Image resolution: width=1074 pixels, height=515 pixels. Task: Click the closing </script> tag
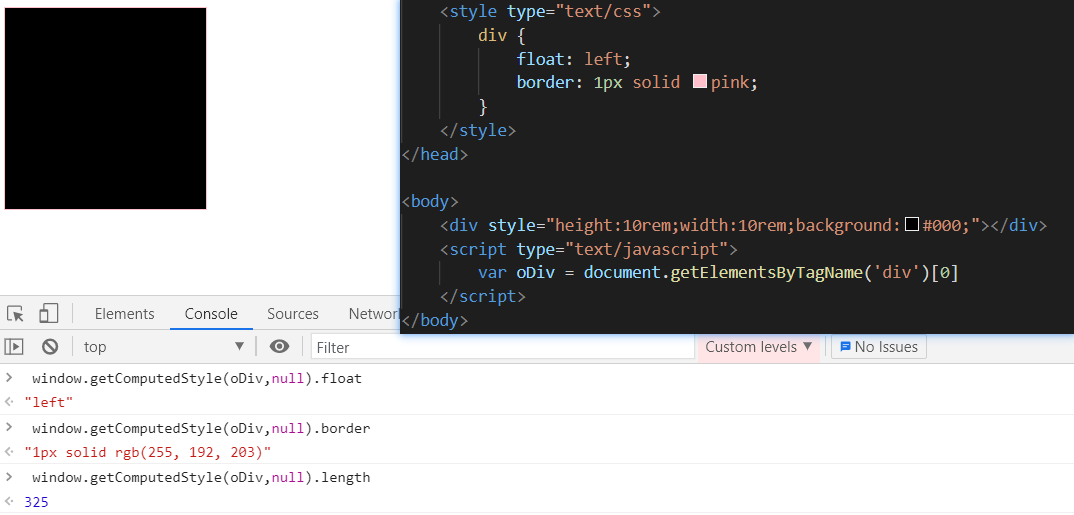click(482, 296)
